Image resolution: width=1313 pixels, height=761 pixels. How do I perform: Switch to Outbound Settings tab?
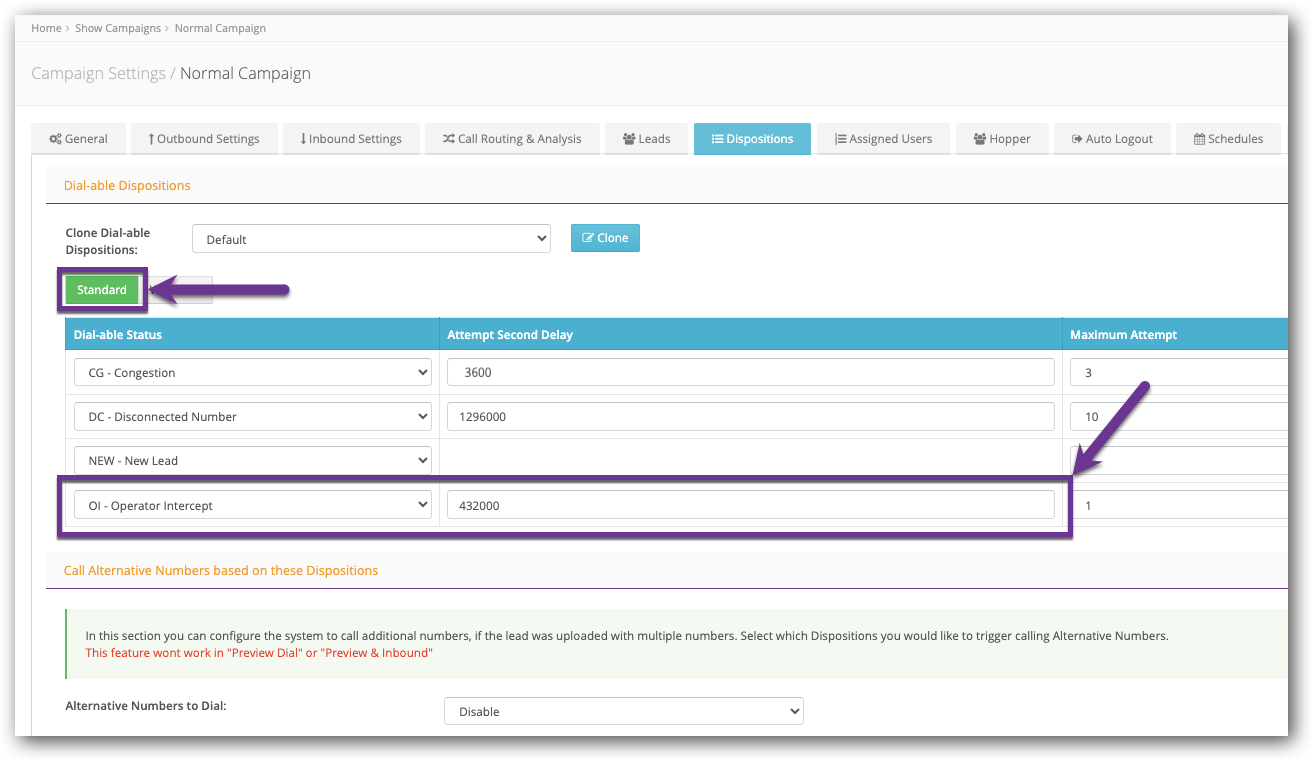(203, 139)
